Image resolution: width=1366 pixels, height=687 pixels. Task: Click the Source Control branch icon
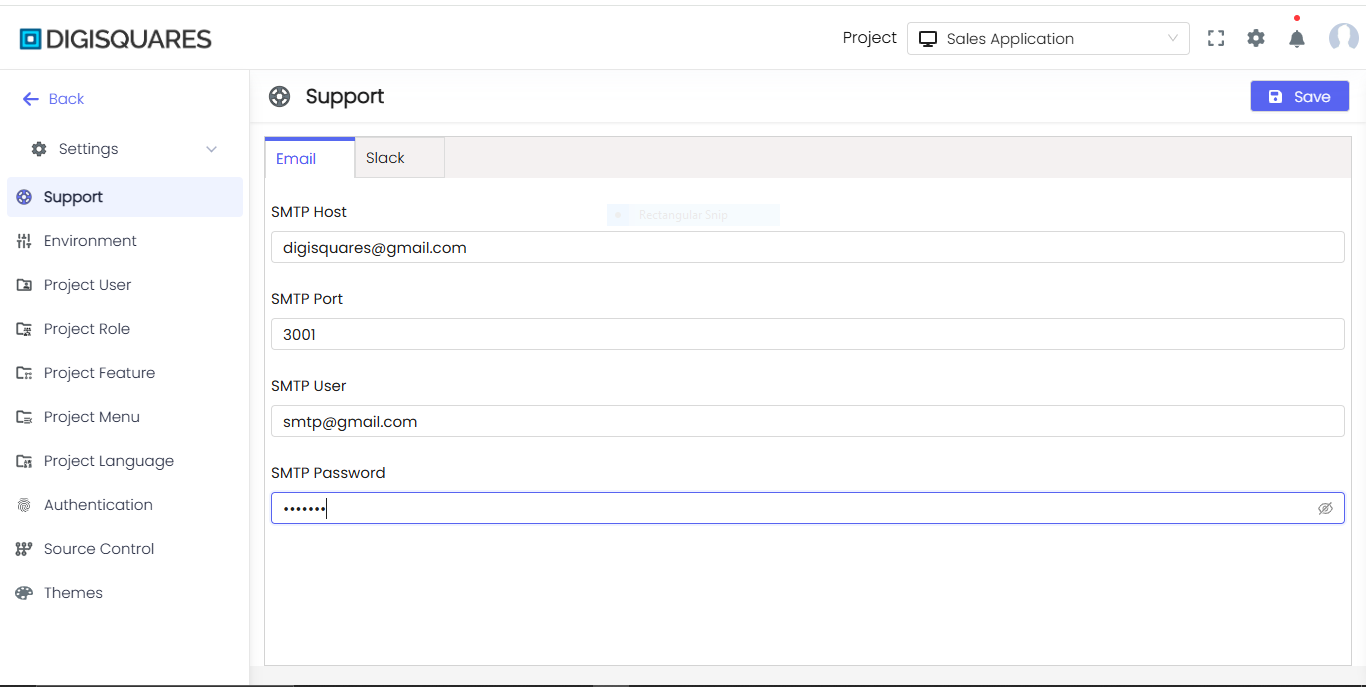[24, 549]
